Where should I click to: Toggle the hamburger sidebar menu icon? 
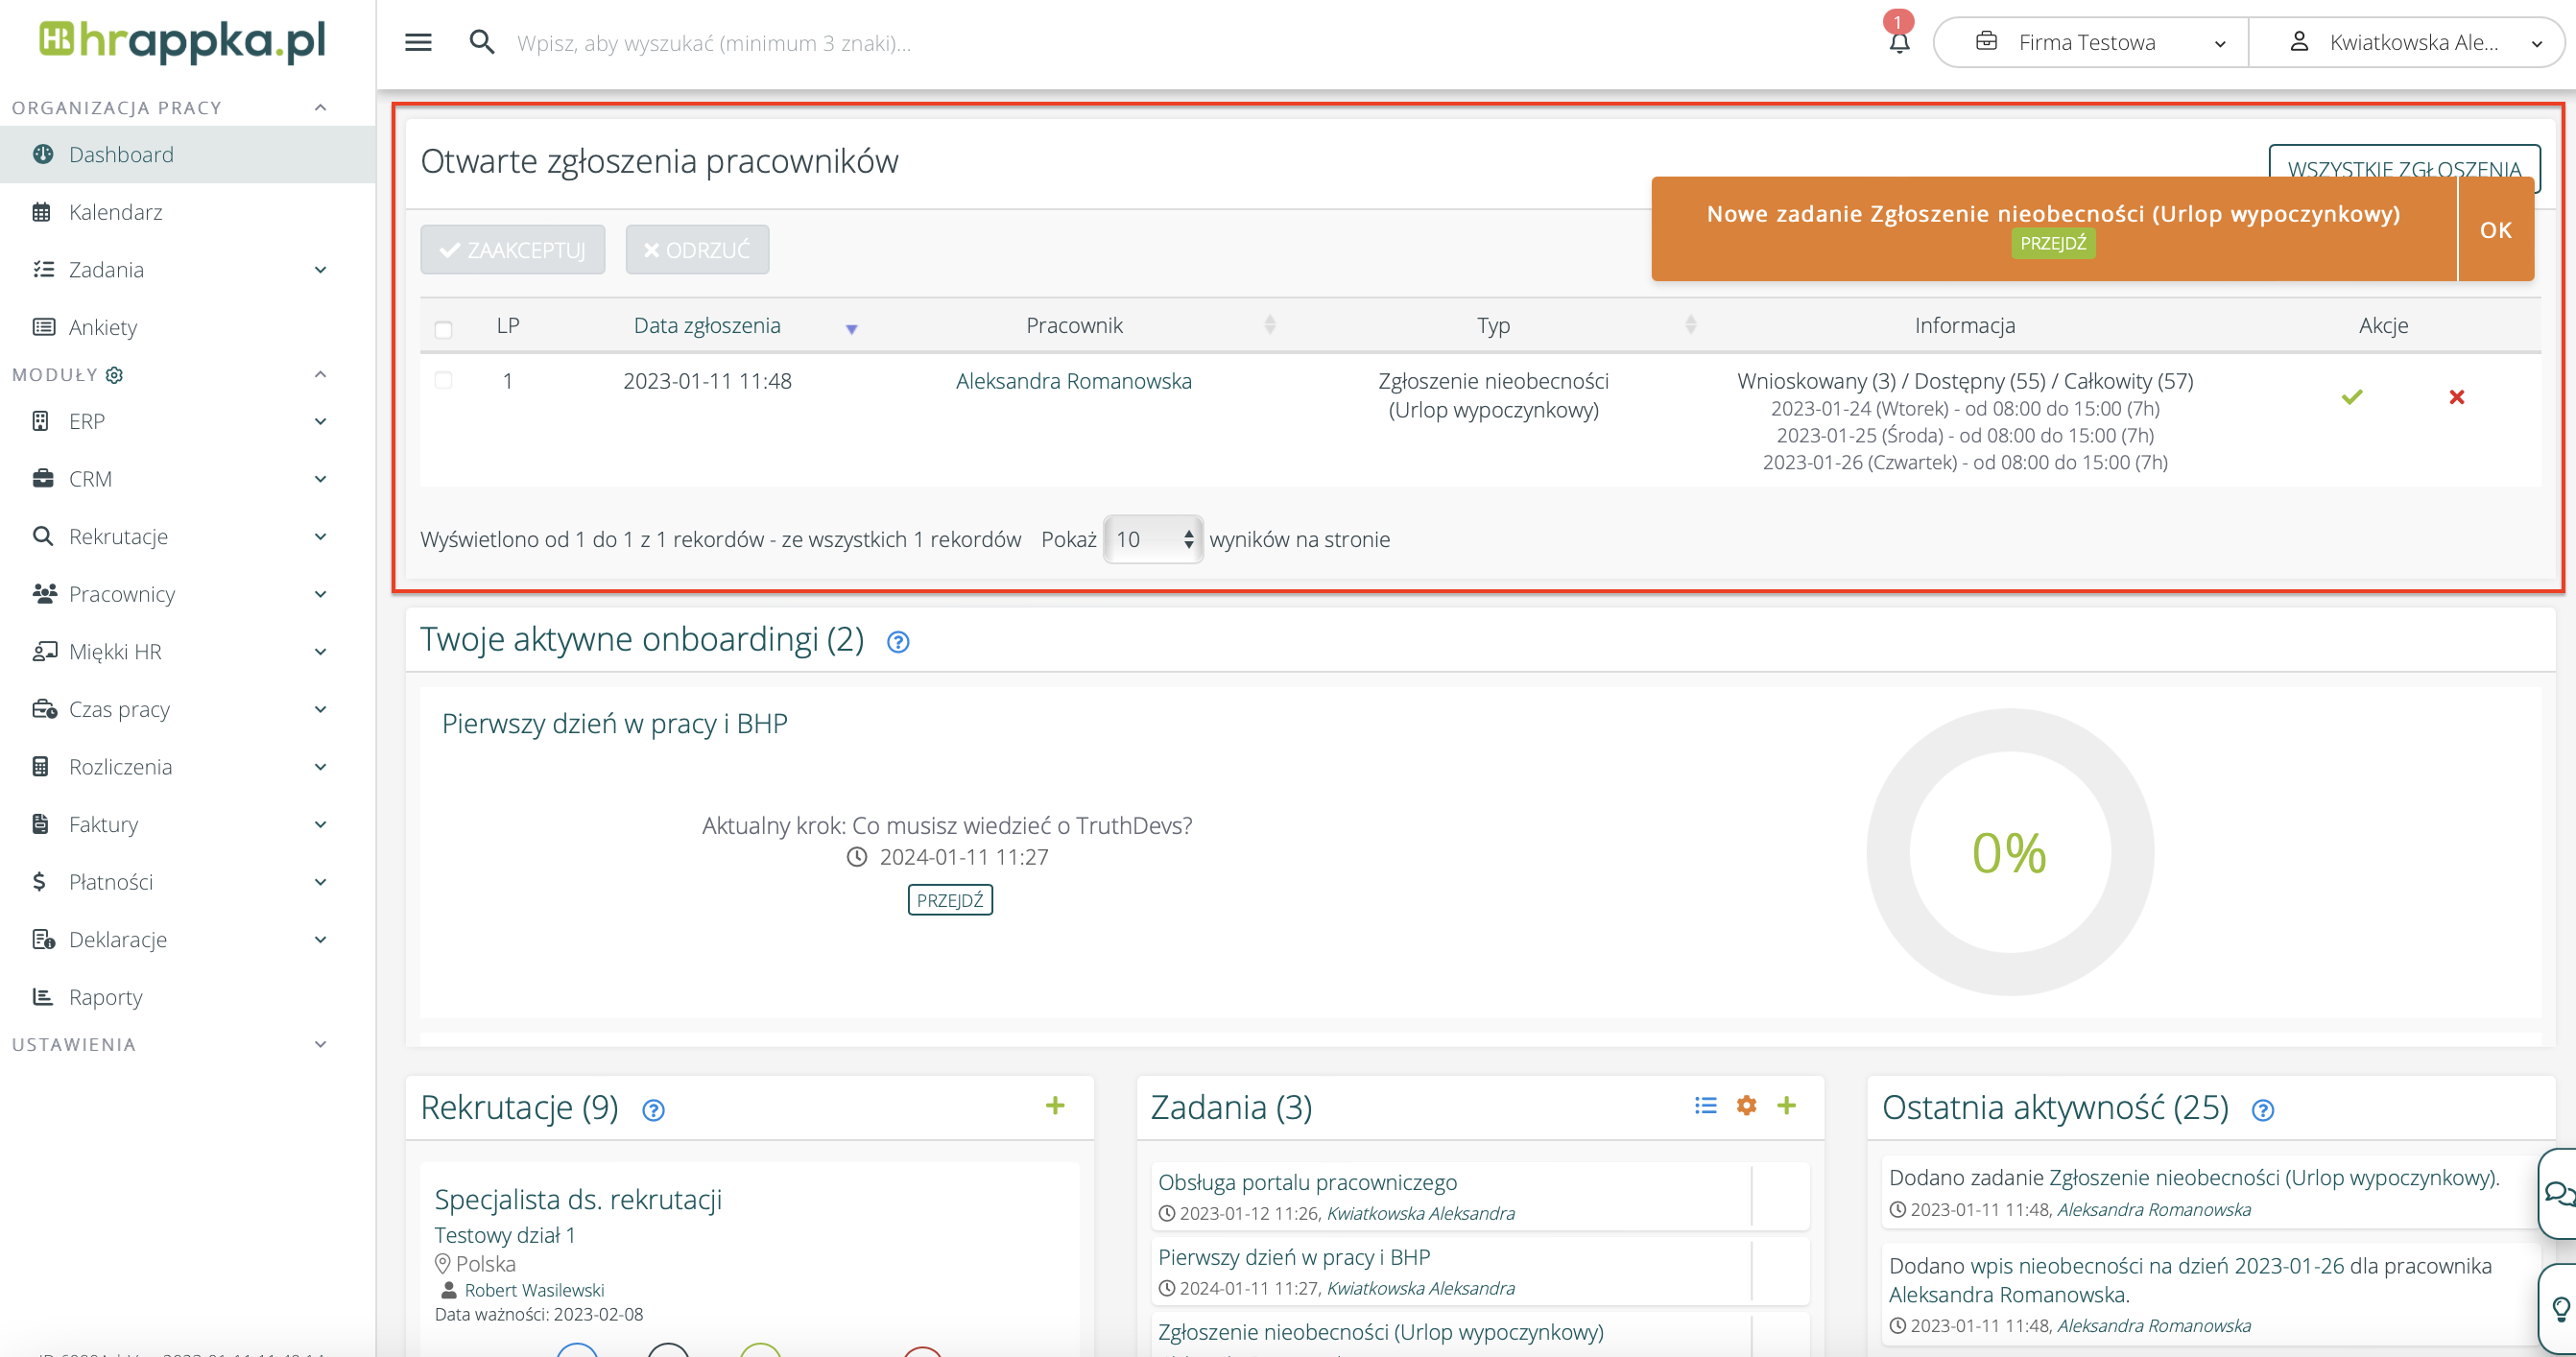pyautogui.click(x=418, y=42)
